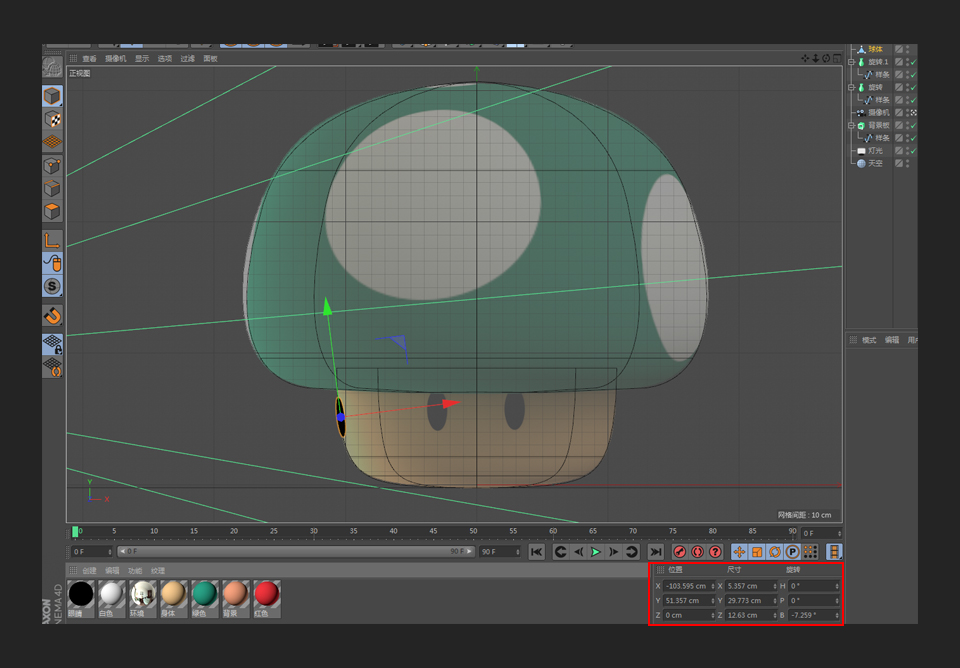This screenshot has height=668, width=960.
Task: Click the Autokeying button in timeline
Action: [697, 552]
